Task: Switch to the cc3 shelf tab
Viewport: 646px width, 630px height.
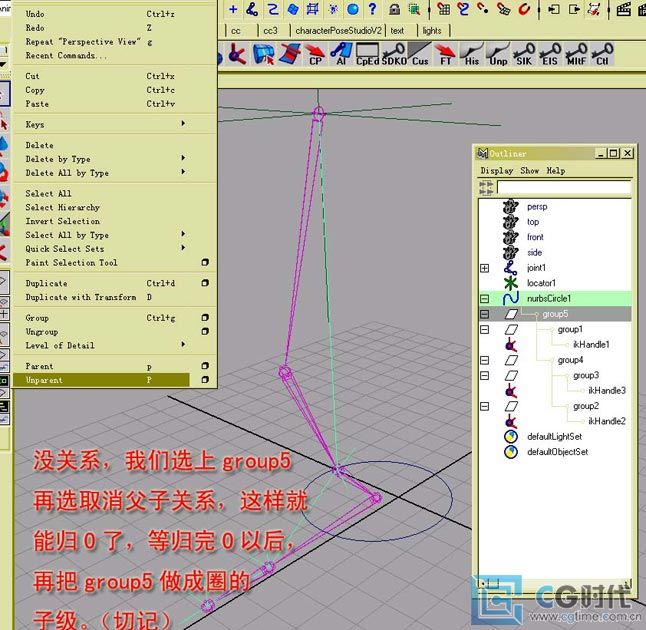Action: 271,31
